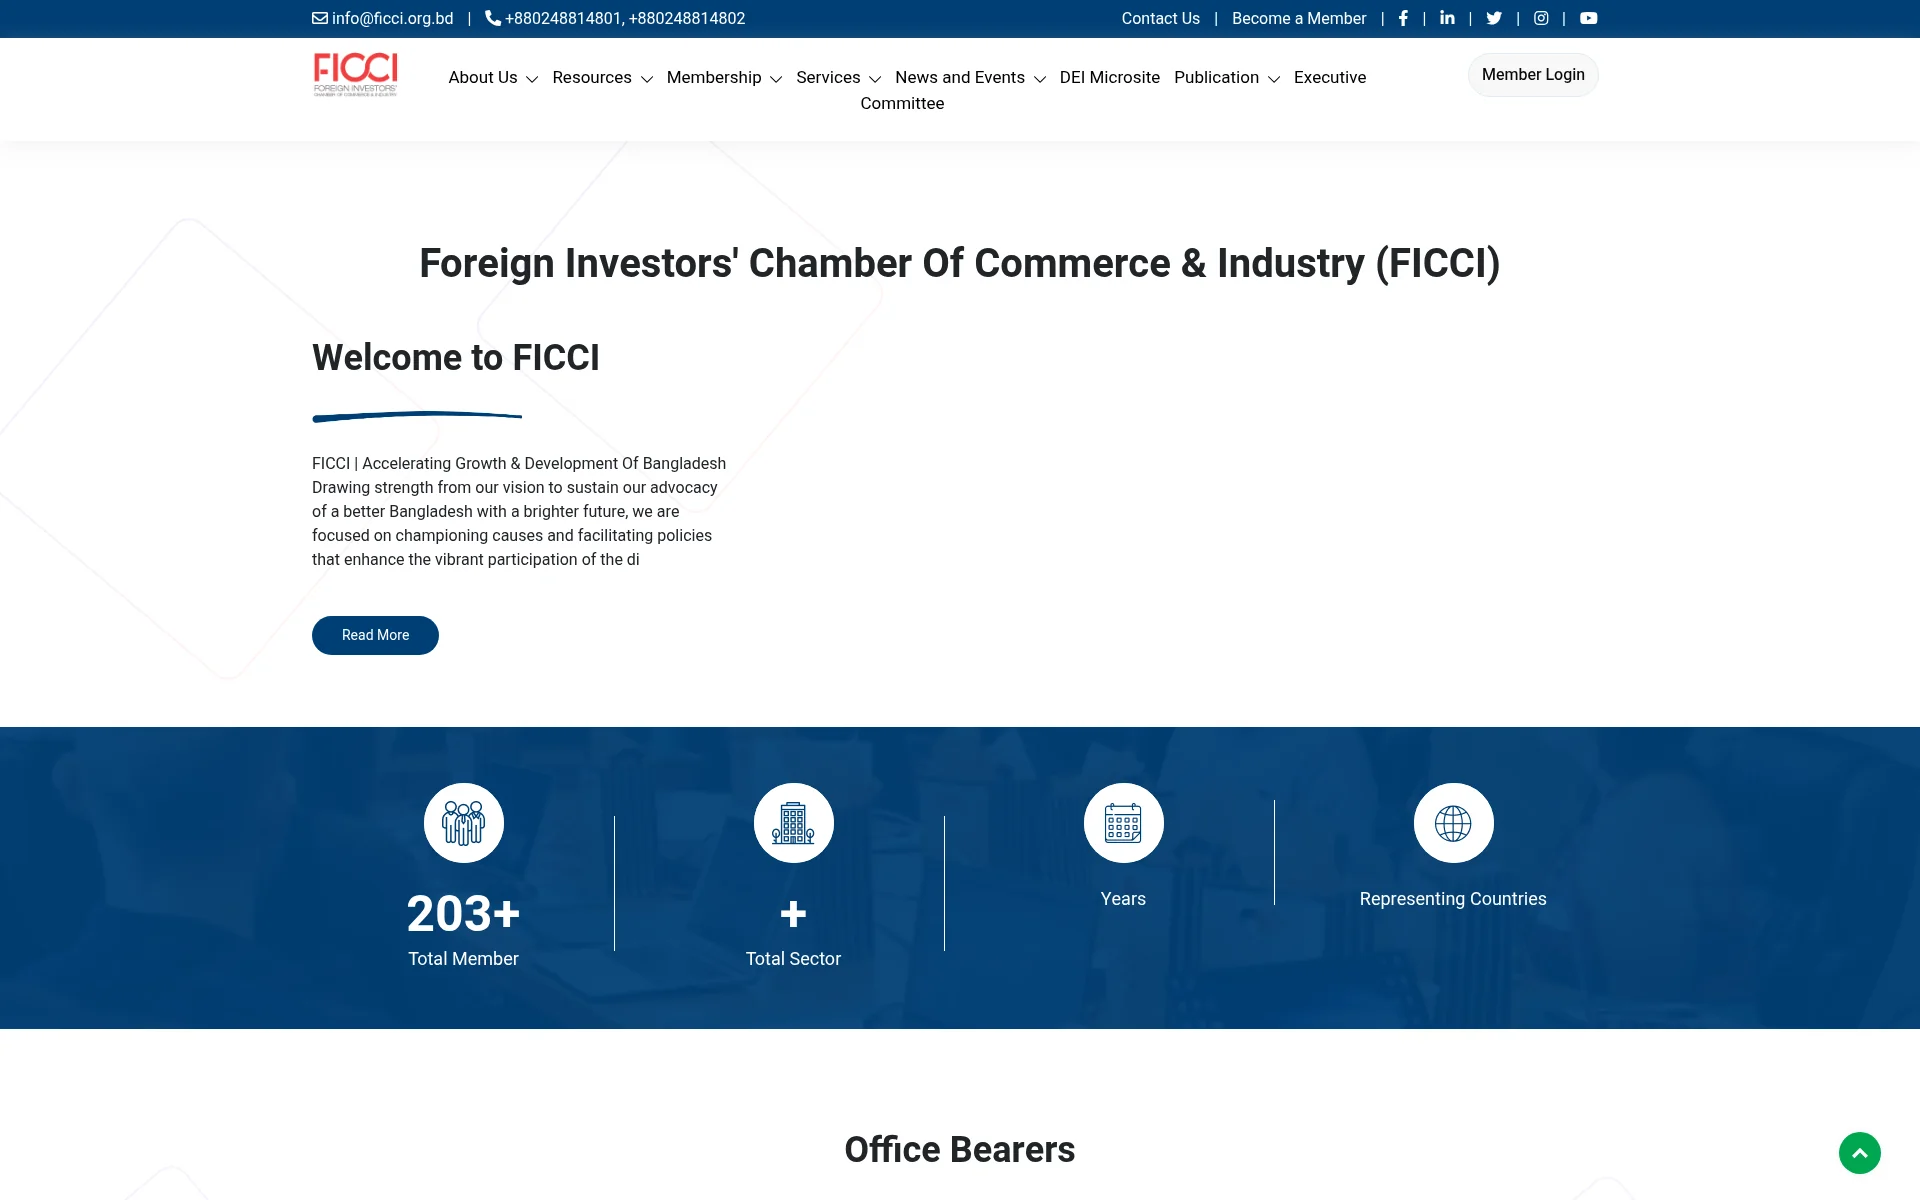Click the Years calendar icon
The height and width of the screenshot is (1200, 1920).
click(x=1124, y=823)
